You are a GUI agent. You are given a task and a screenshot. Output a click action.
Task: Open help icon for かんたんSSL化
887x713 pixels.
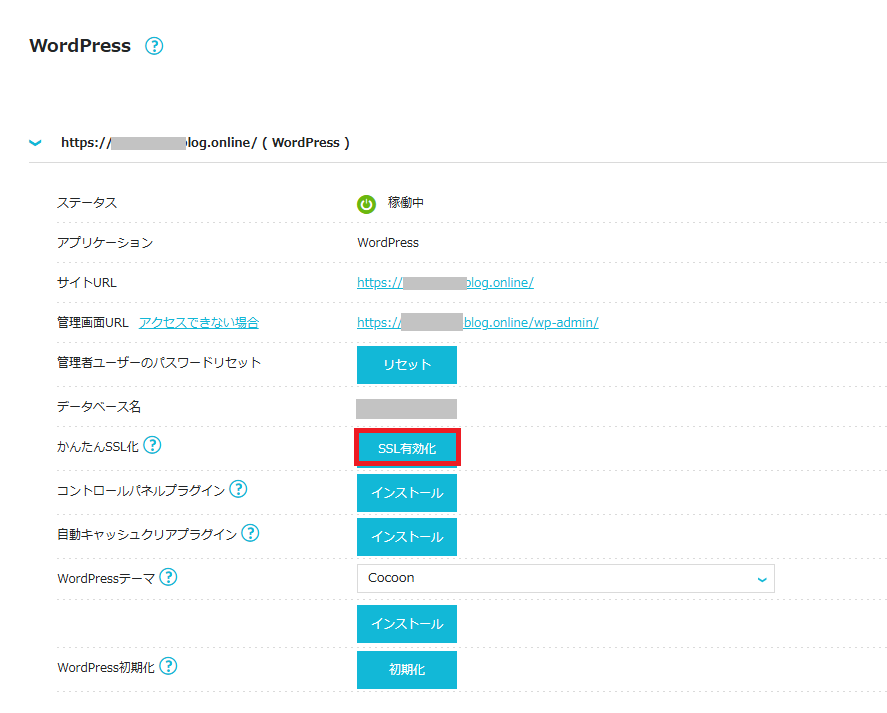click(x=152, y=445)
